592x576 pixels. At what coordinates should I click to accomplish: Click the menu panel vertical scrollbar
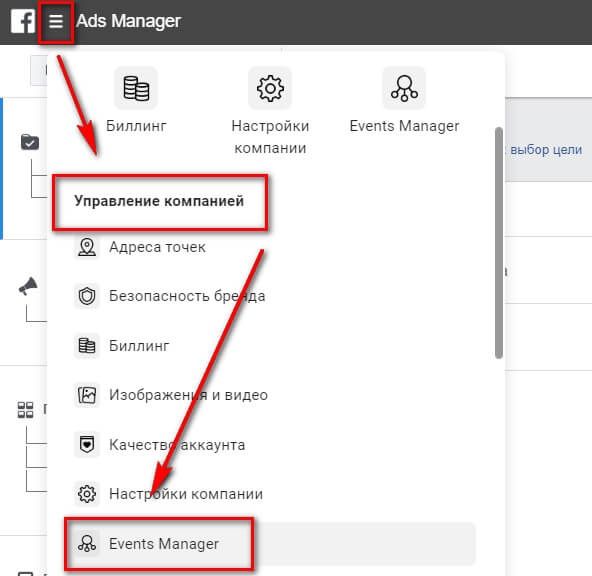coord(499,243)
